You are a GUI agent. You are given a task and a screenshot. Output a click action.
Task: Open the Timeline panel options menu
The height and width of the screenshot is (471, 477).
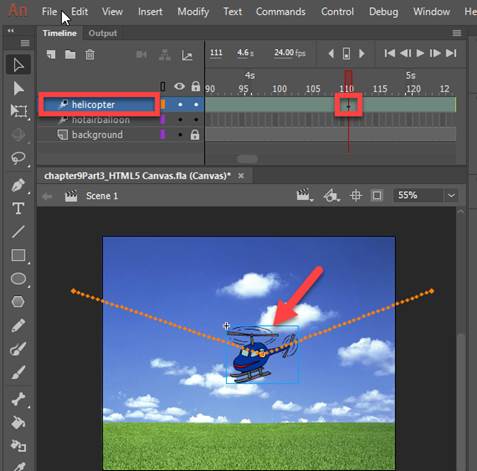(457, 33)
